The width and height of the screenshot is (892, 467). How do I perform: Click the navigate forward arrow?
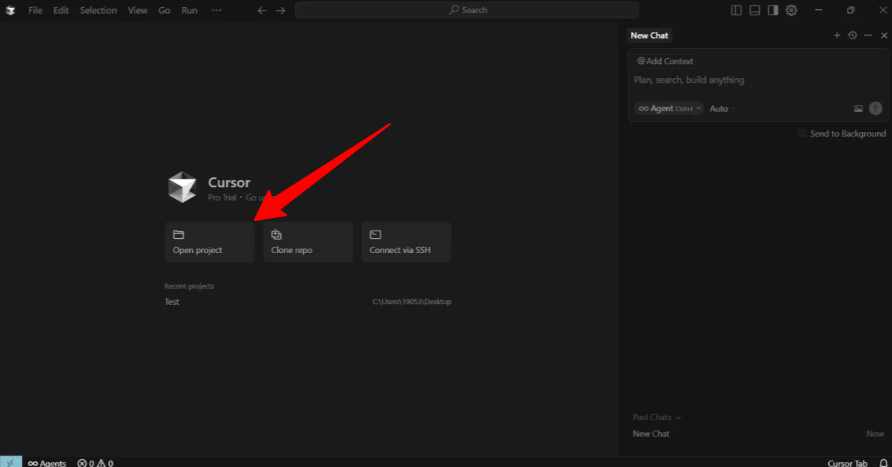click(280, 10)
